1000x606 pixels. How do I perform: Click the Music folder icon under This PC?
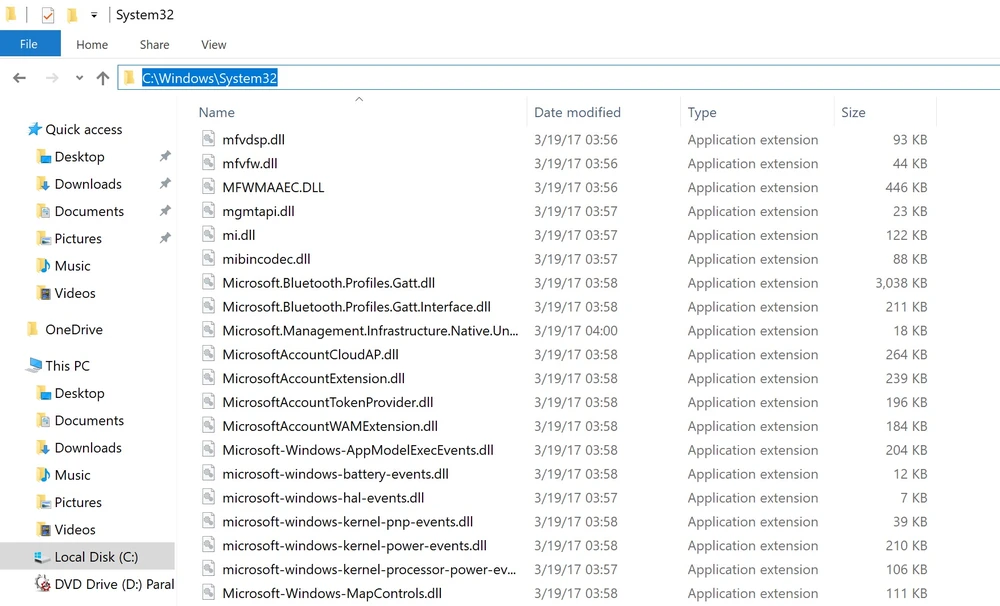43,475
